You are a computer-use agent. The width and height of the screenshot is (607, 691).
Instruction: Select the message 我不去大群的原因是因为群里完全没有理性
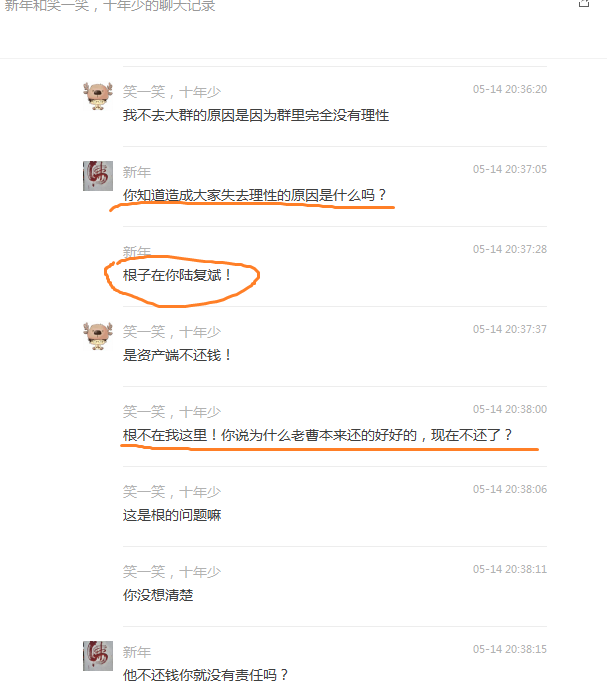[x=256, y=115]
